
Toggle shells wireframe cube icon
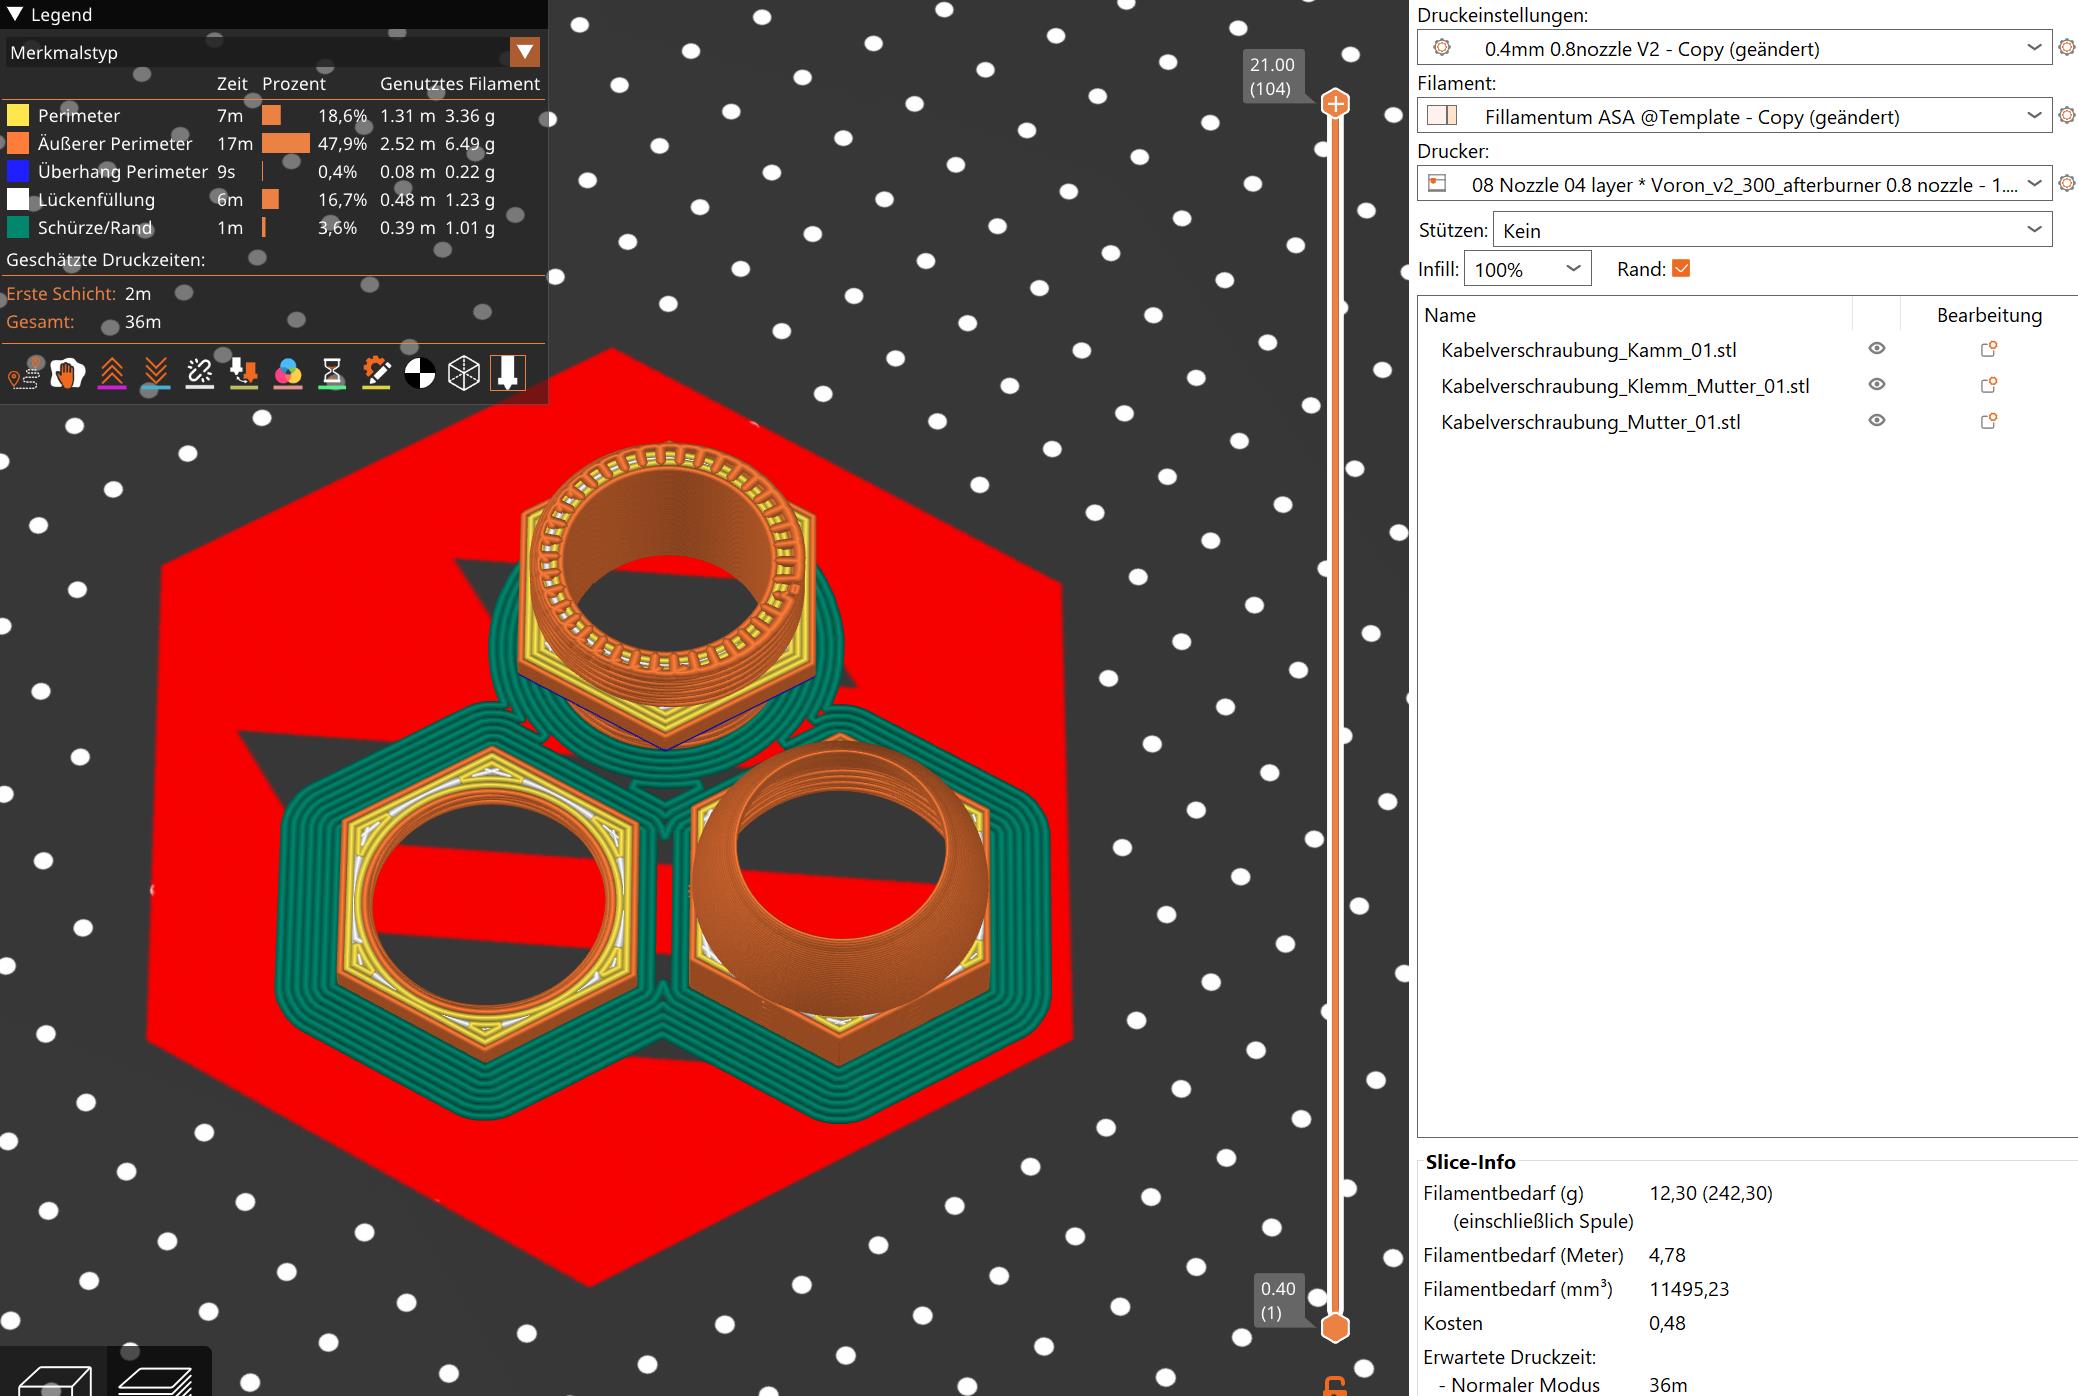(x=464, y=374)
